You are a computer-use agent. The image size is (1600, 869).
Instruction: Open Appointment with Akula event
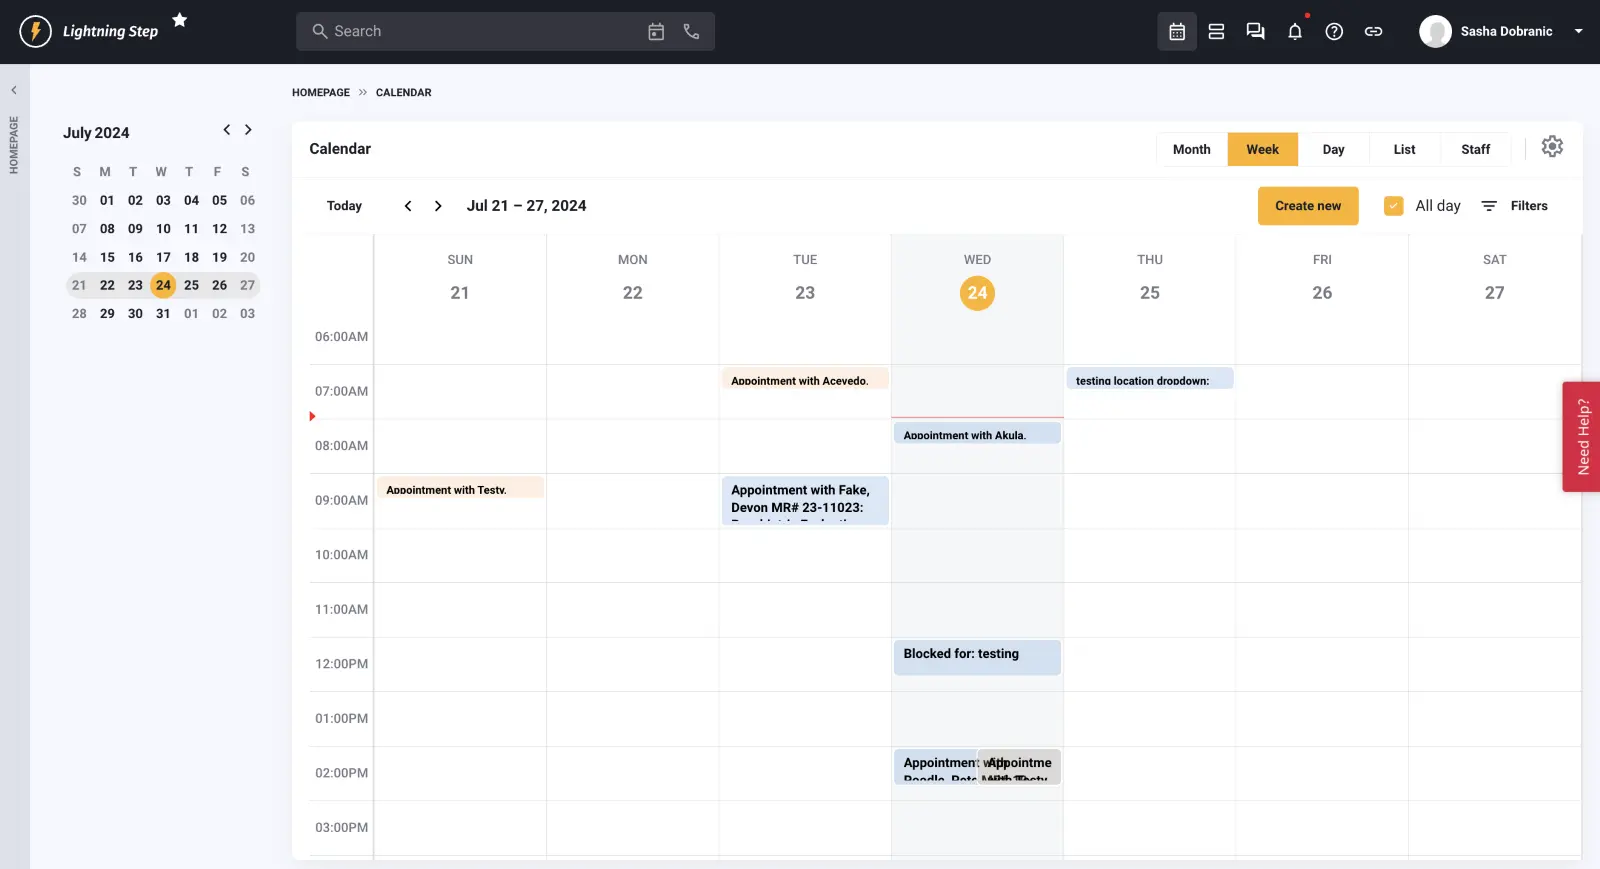(977, 433)
